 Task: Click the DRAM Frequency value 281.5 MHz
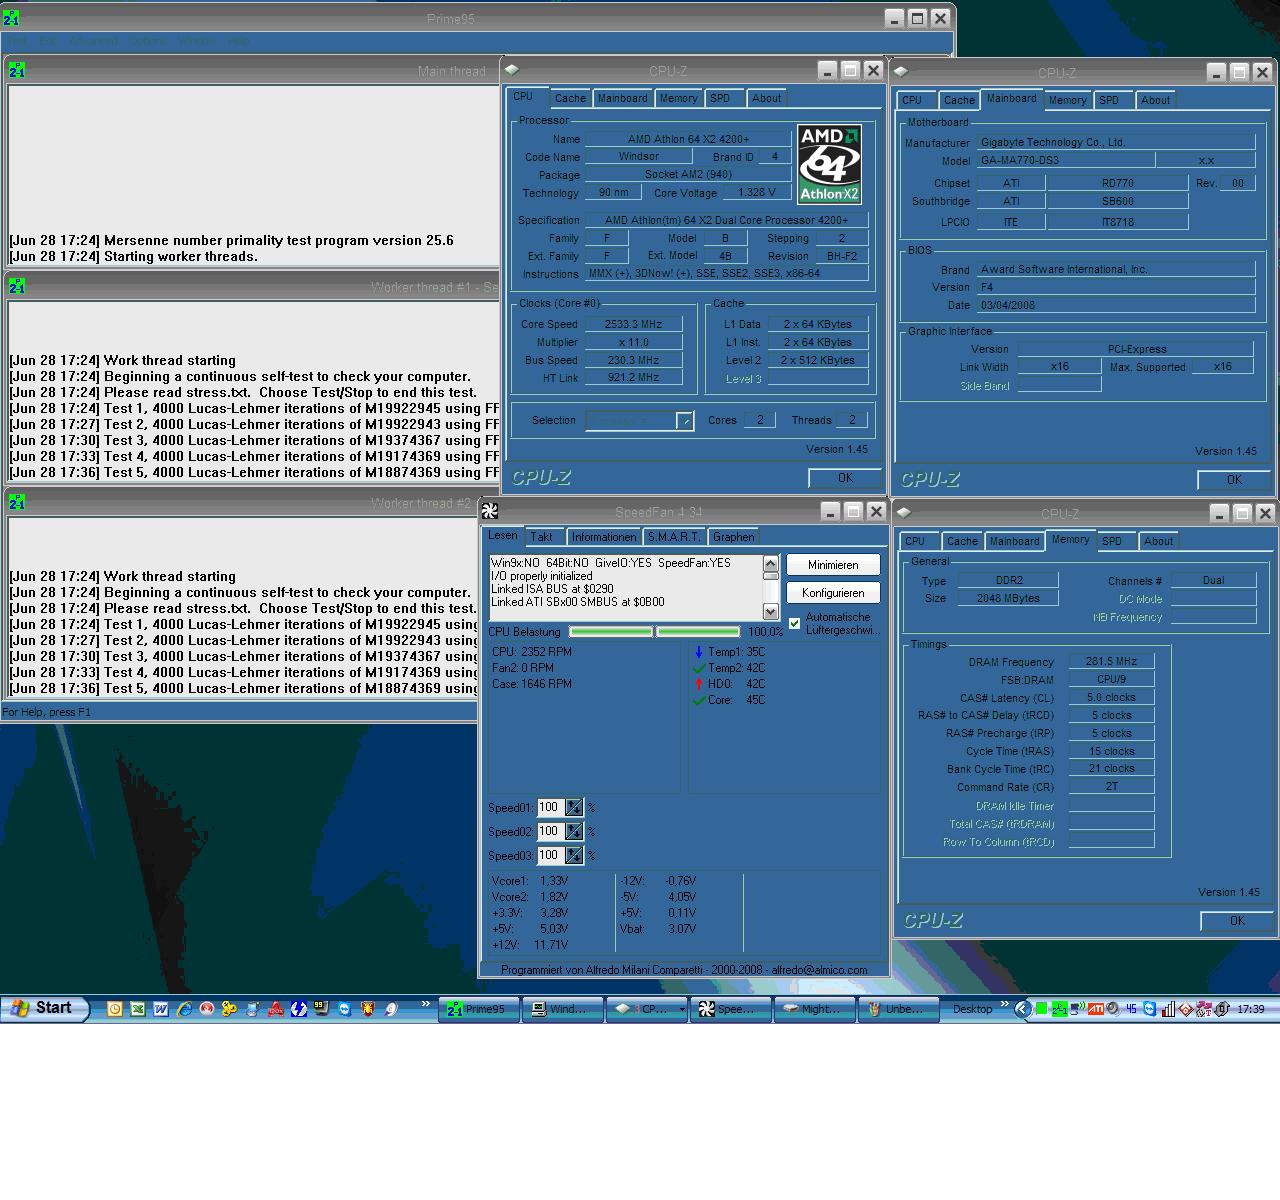1112,661
